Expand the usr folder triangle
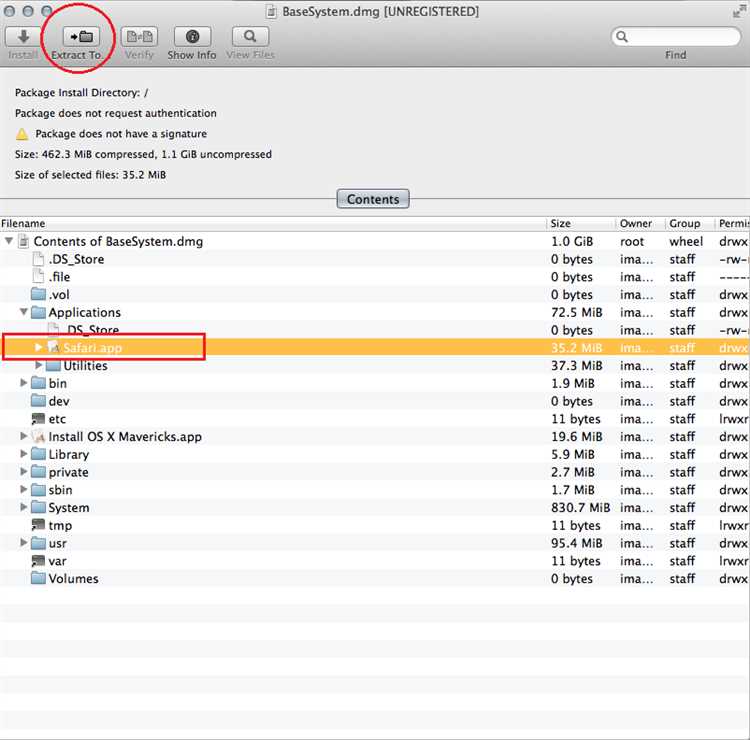This screenshot has height=740, width=750. [x=23, y=543]
